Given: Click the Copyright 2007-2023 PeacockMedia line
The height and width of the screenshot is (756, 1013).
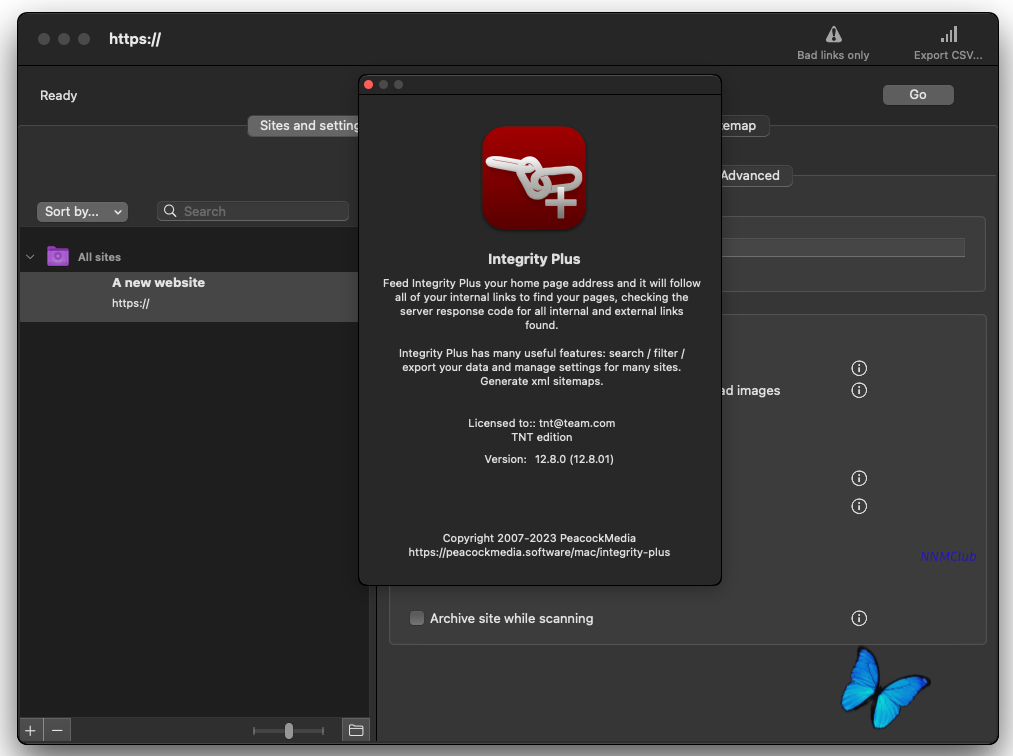Looking at the screenshot, I should pyautogui.click(x=539, y=538).
